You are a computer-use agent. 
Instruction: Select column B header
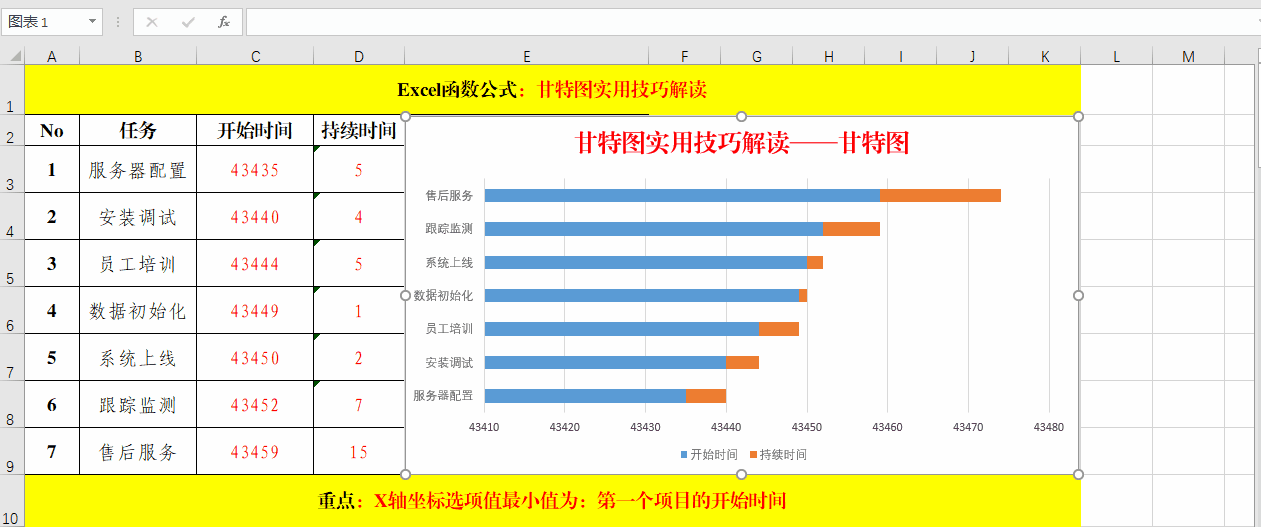click(138, 57)
